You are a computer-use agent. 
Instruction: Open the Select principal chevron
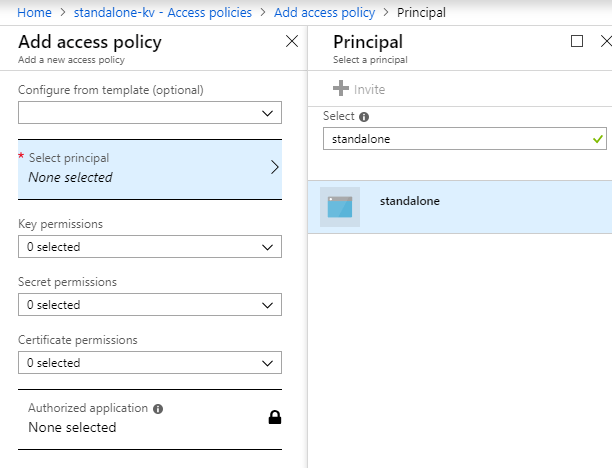274,167
